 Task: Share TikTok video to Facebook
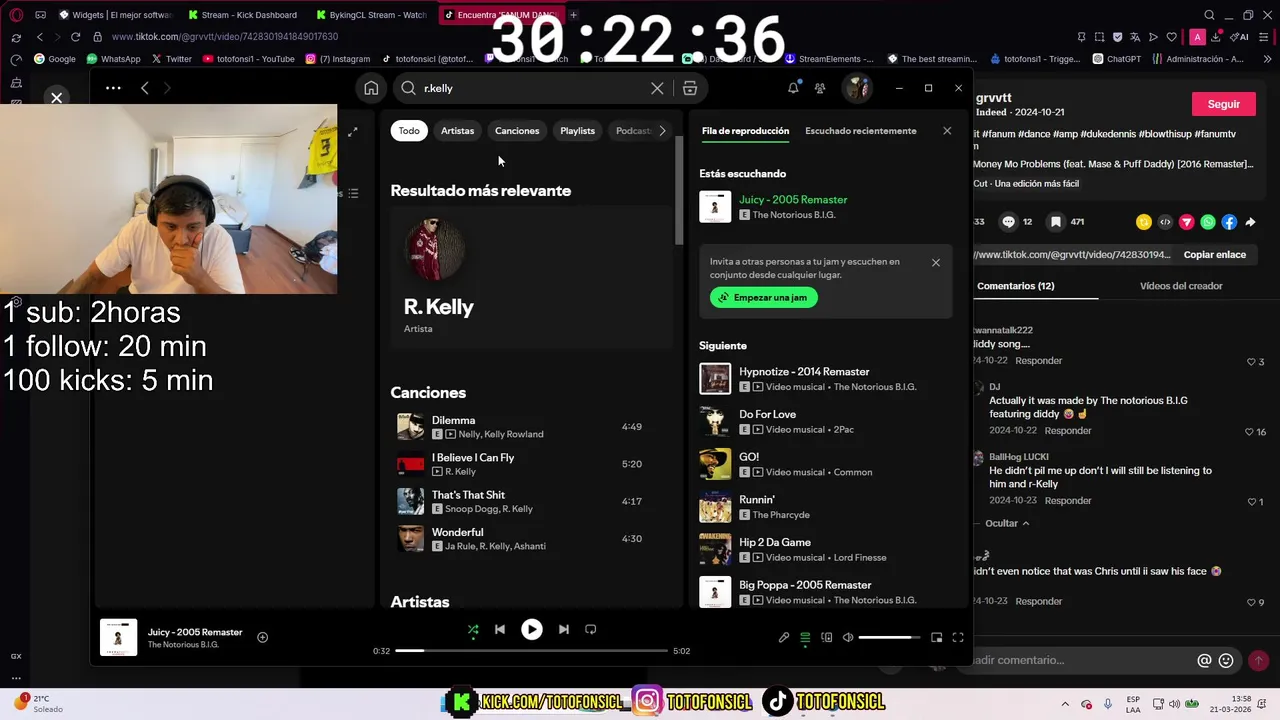point(1229,222)
